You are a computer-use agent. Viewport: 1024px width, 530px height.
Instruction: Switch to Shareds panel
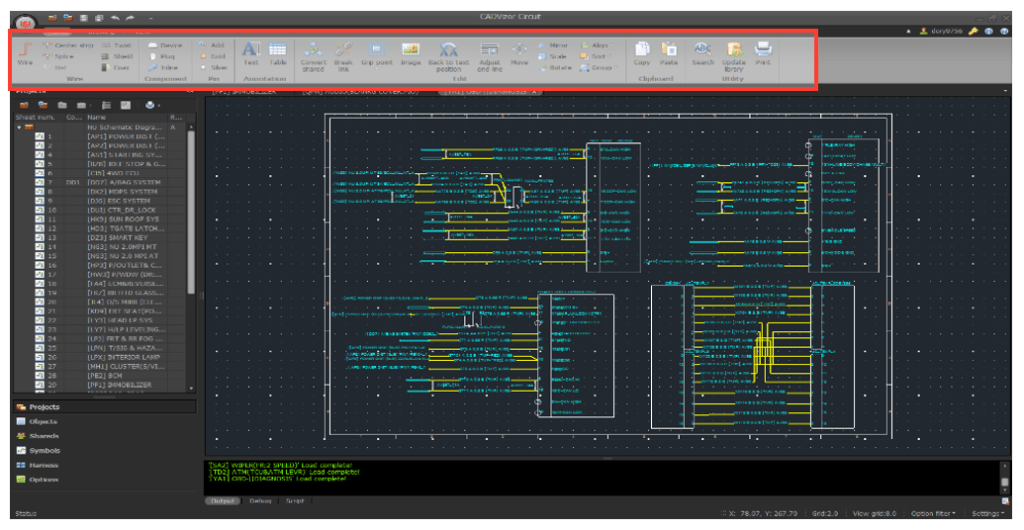[x=104, y=436]
